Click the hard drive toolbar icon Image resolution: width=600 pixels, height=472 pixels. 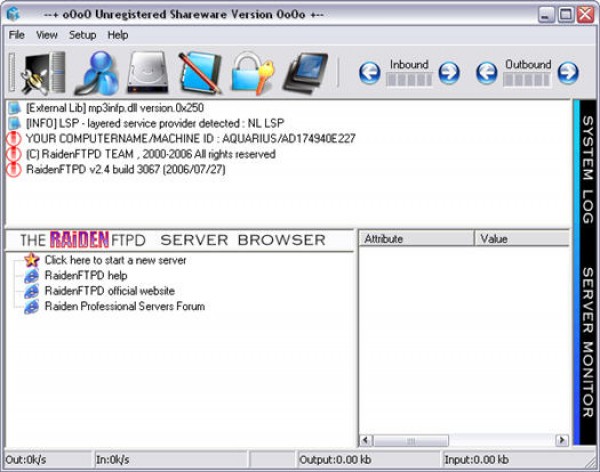pyautogui.click(x=147, y=72)
